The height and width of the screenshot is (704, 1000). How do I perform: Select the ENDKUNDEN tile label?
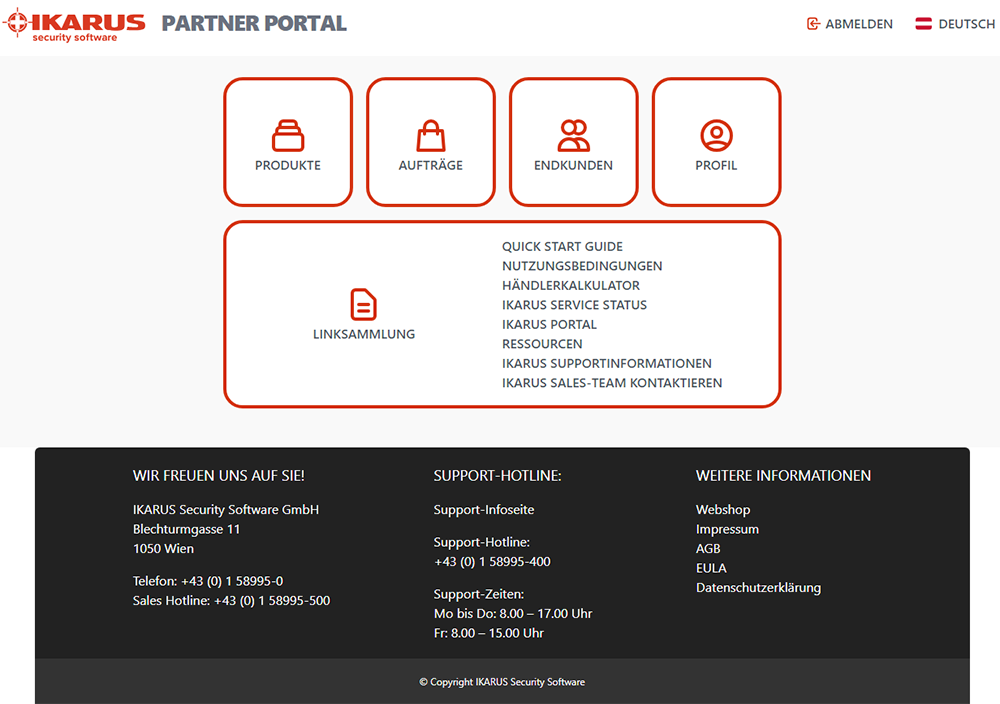(573, 165)
